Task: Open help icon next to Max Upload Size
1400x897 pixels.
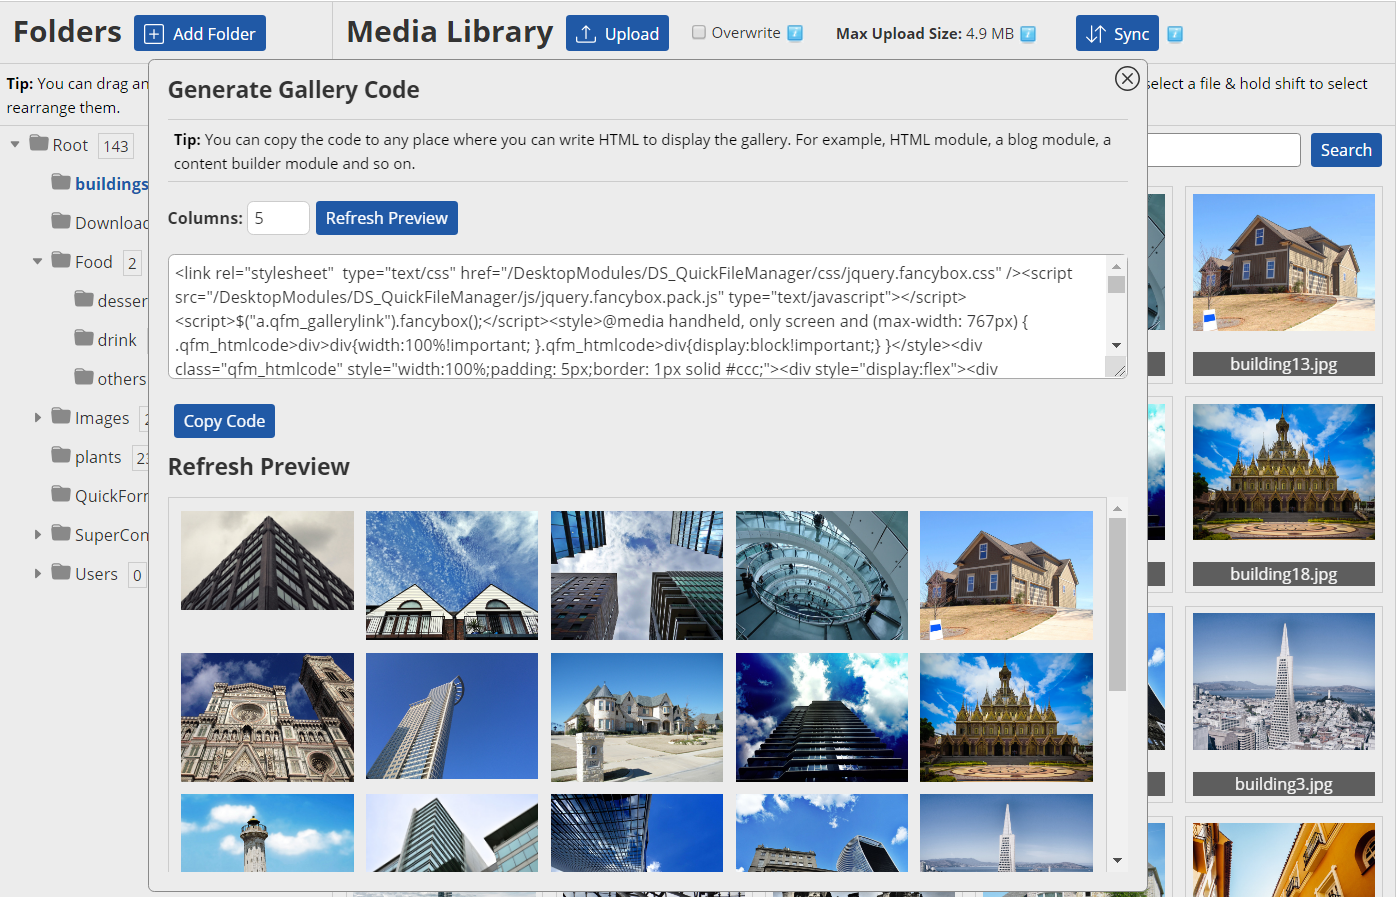Action: pyautogui.click(x=1027, y=34)
